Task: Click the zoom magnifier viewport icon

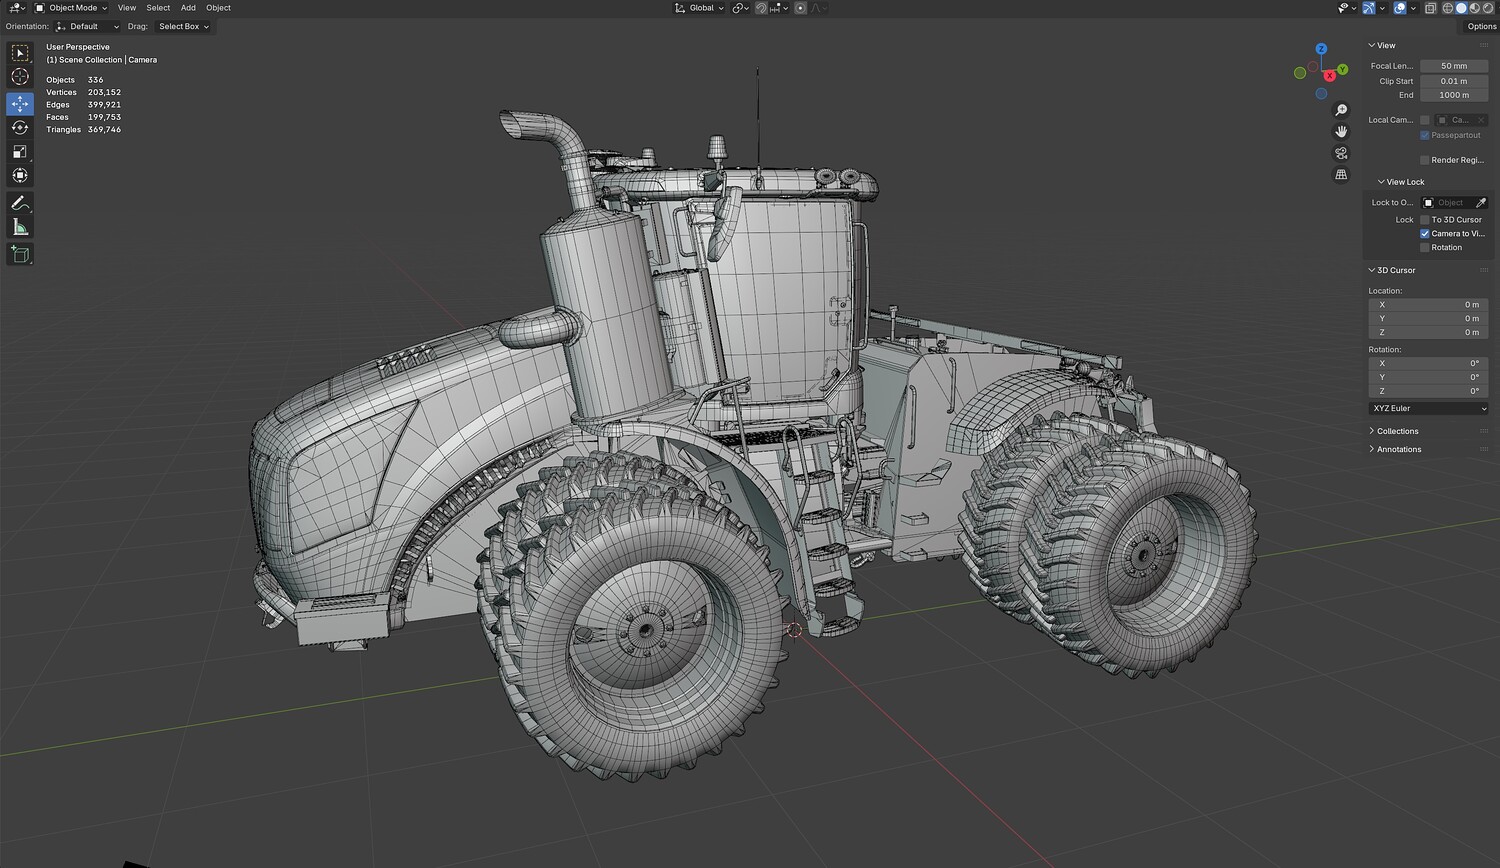Action: click(x=1341, y=110)
